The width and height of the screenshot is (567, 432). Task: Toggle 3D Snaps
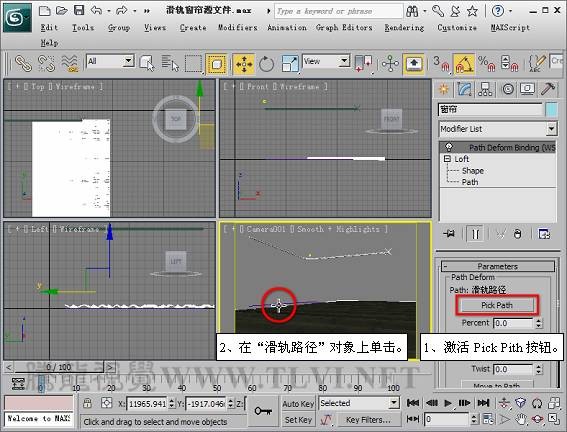pyautogui.click(x=441, y=64)
